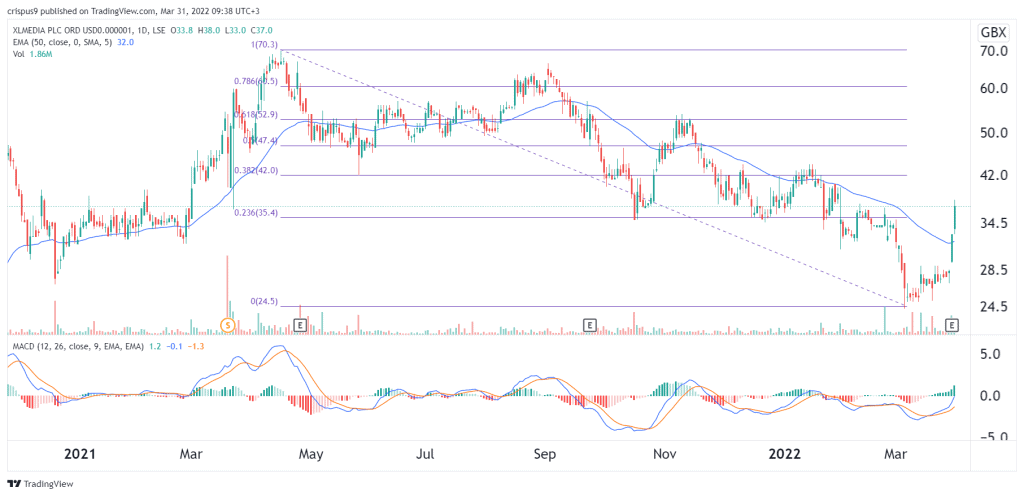Click the H38.0 high value in header

pos(208,31)
